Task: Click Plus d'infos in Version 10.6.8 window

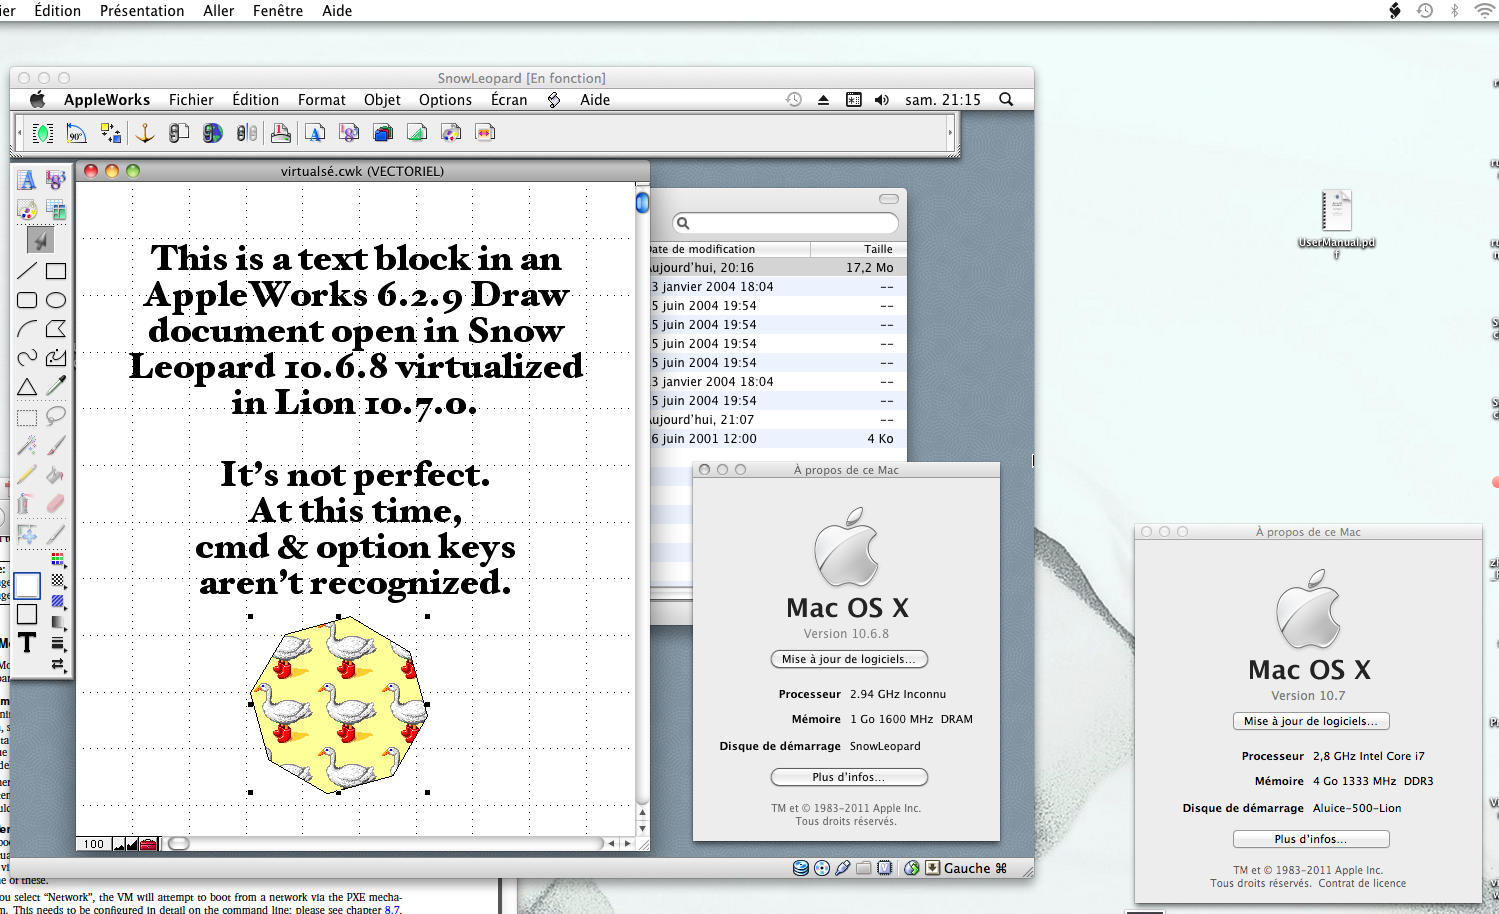Action: click(x=849, y=777)
